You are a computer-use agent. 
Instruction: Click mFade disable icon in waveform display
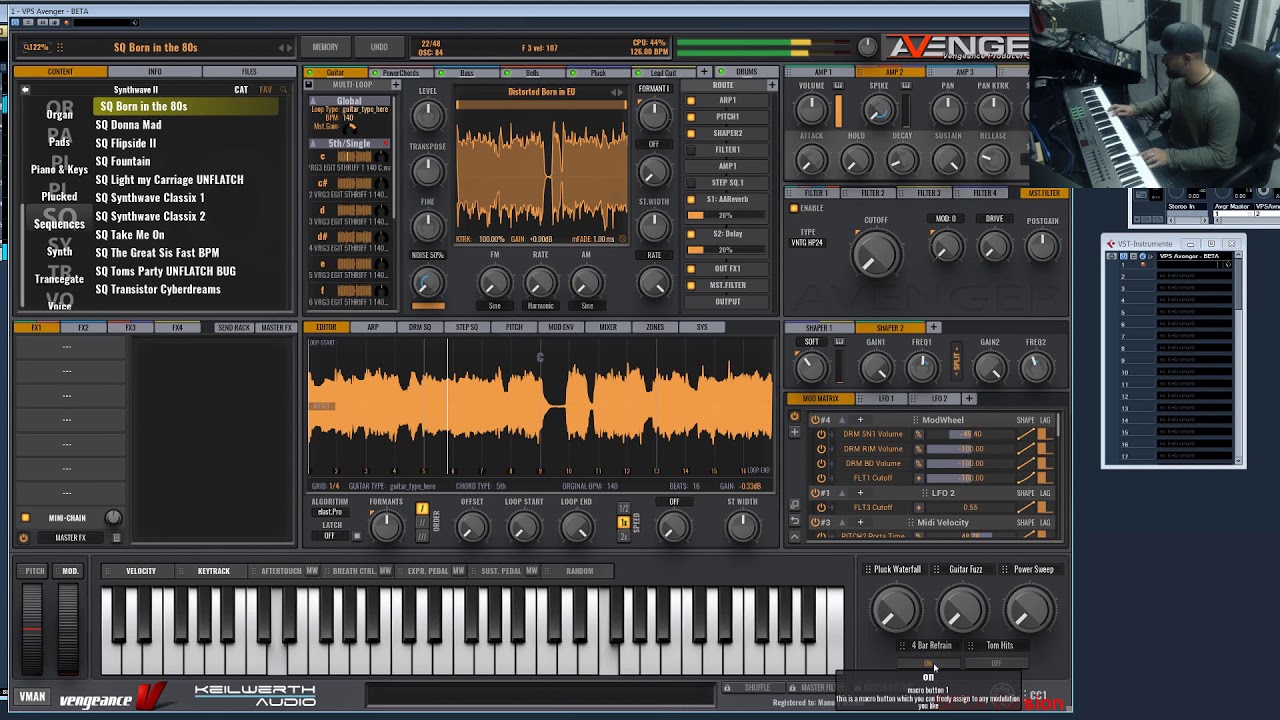tap(623, 239)
